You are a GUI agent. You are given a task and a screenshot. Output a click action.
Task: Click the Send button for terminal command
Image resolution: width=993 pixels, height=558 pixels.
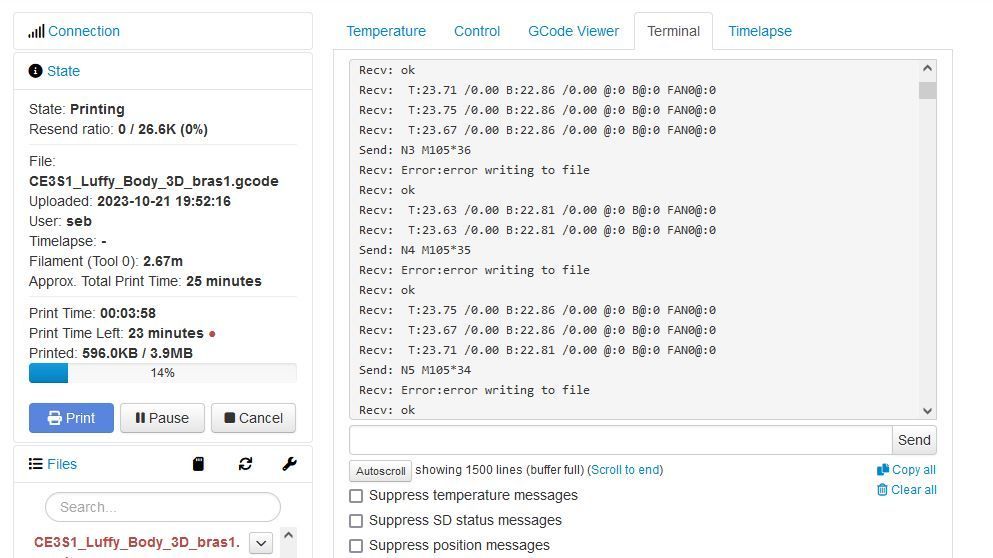pos(914,440)
